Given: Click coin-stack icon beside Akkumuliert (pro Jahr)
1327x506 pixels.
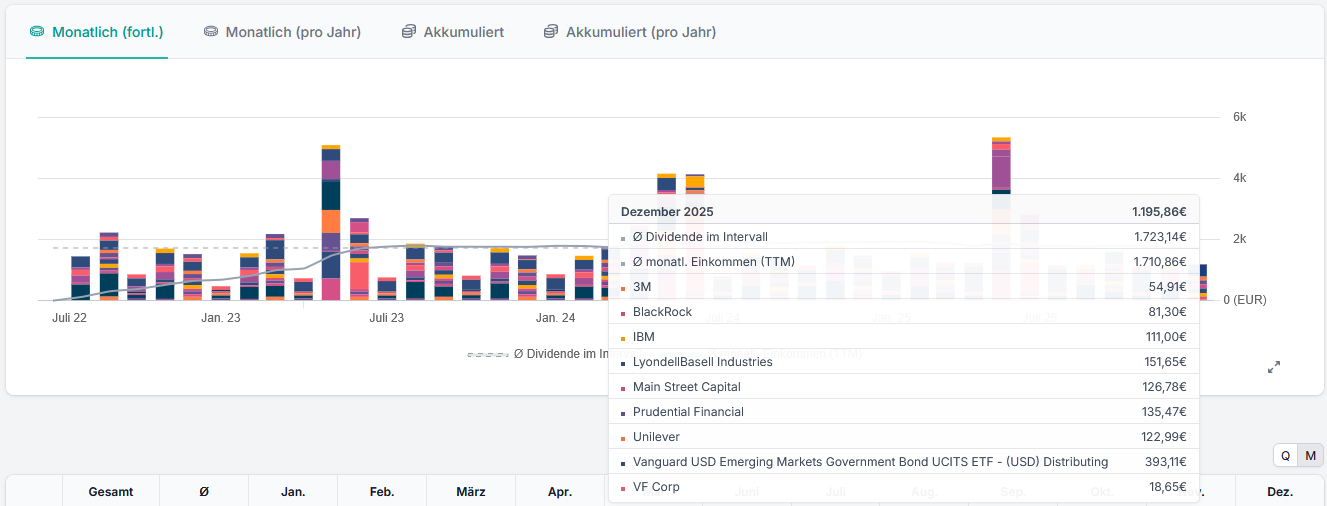Looking at the screenshot, I should pos(551,32).
